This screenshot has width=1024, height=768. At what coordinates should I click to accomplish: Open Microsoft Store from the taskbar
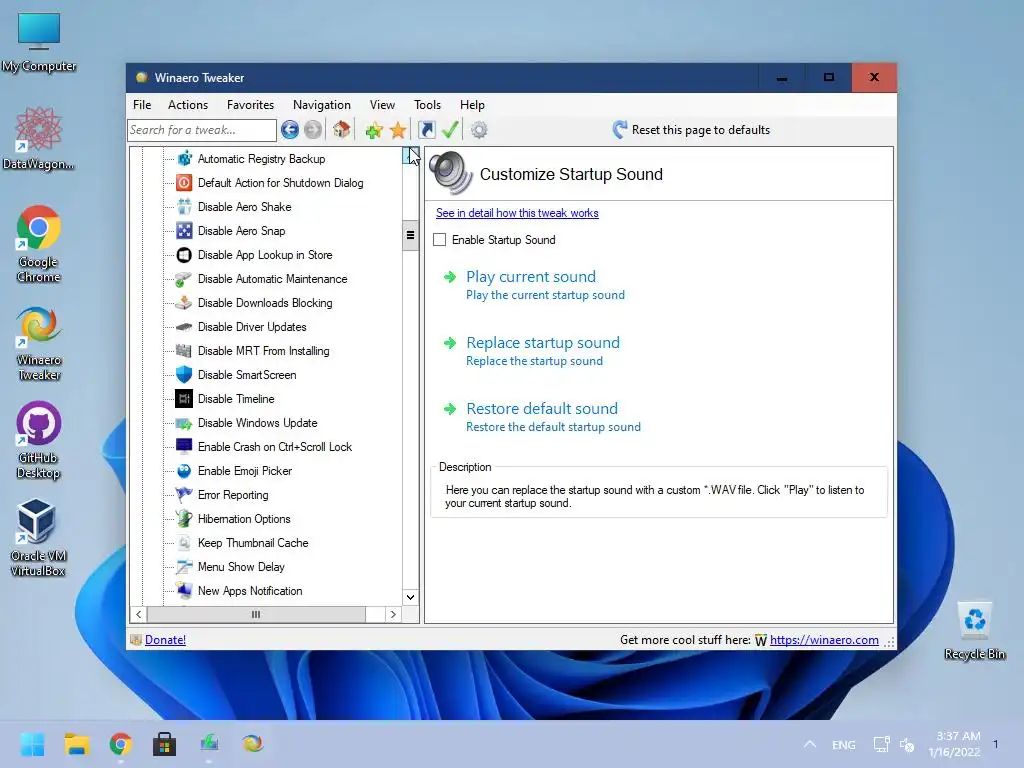165,744
